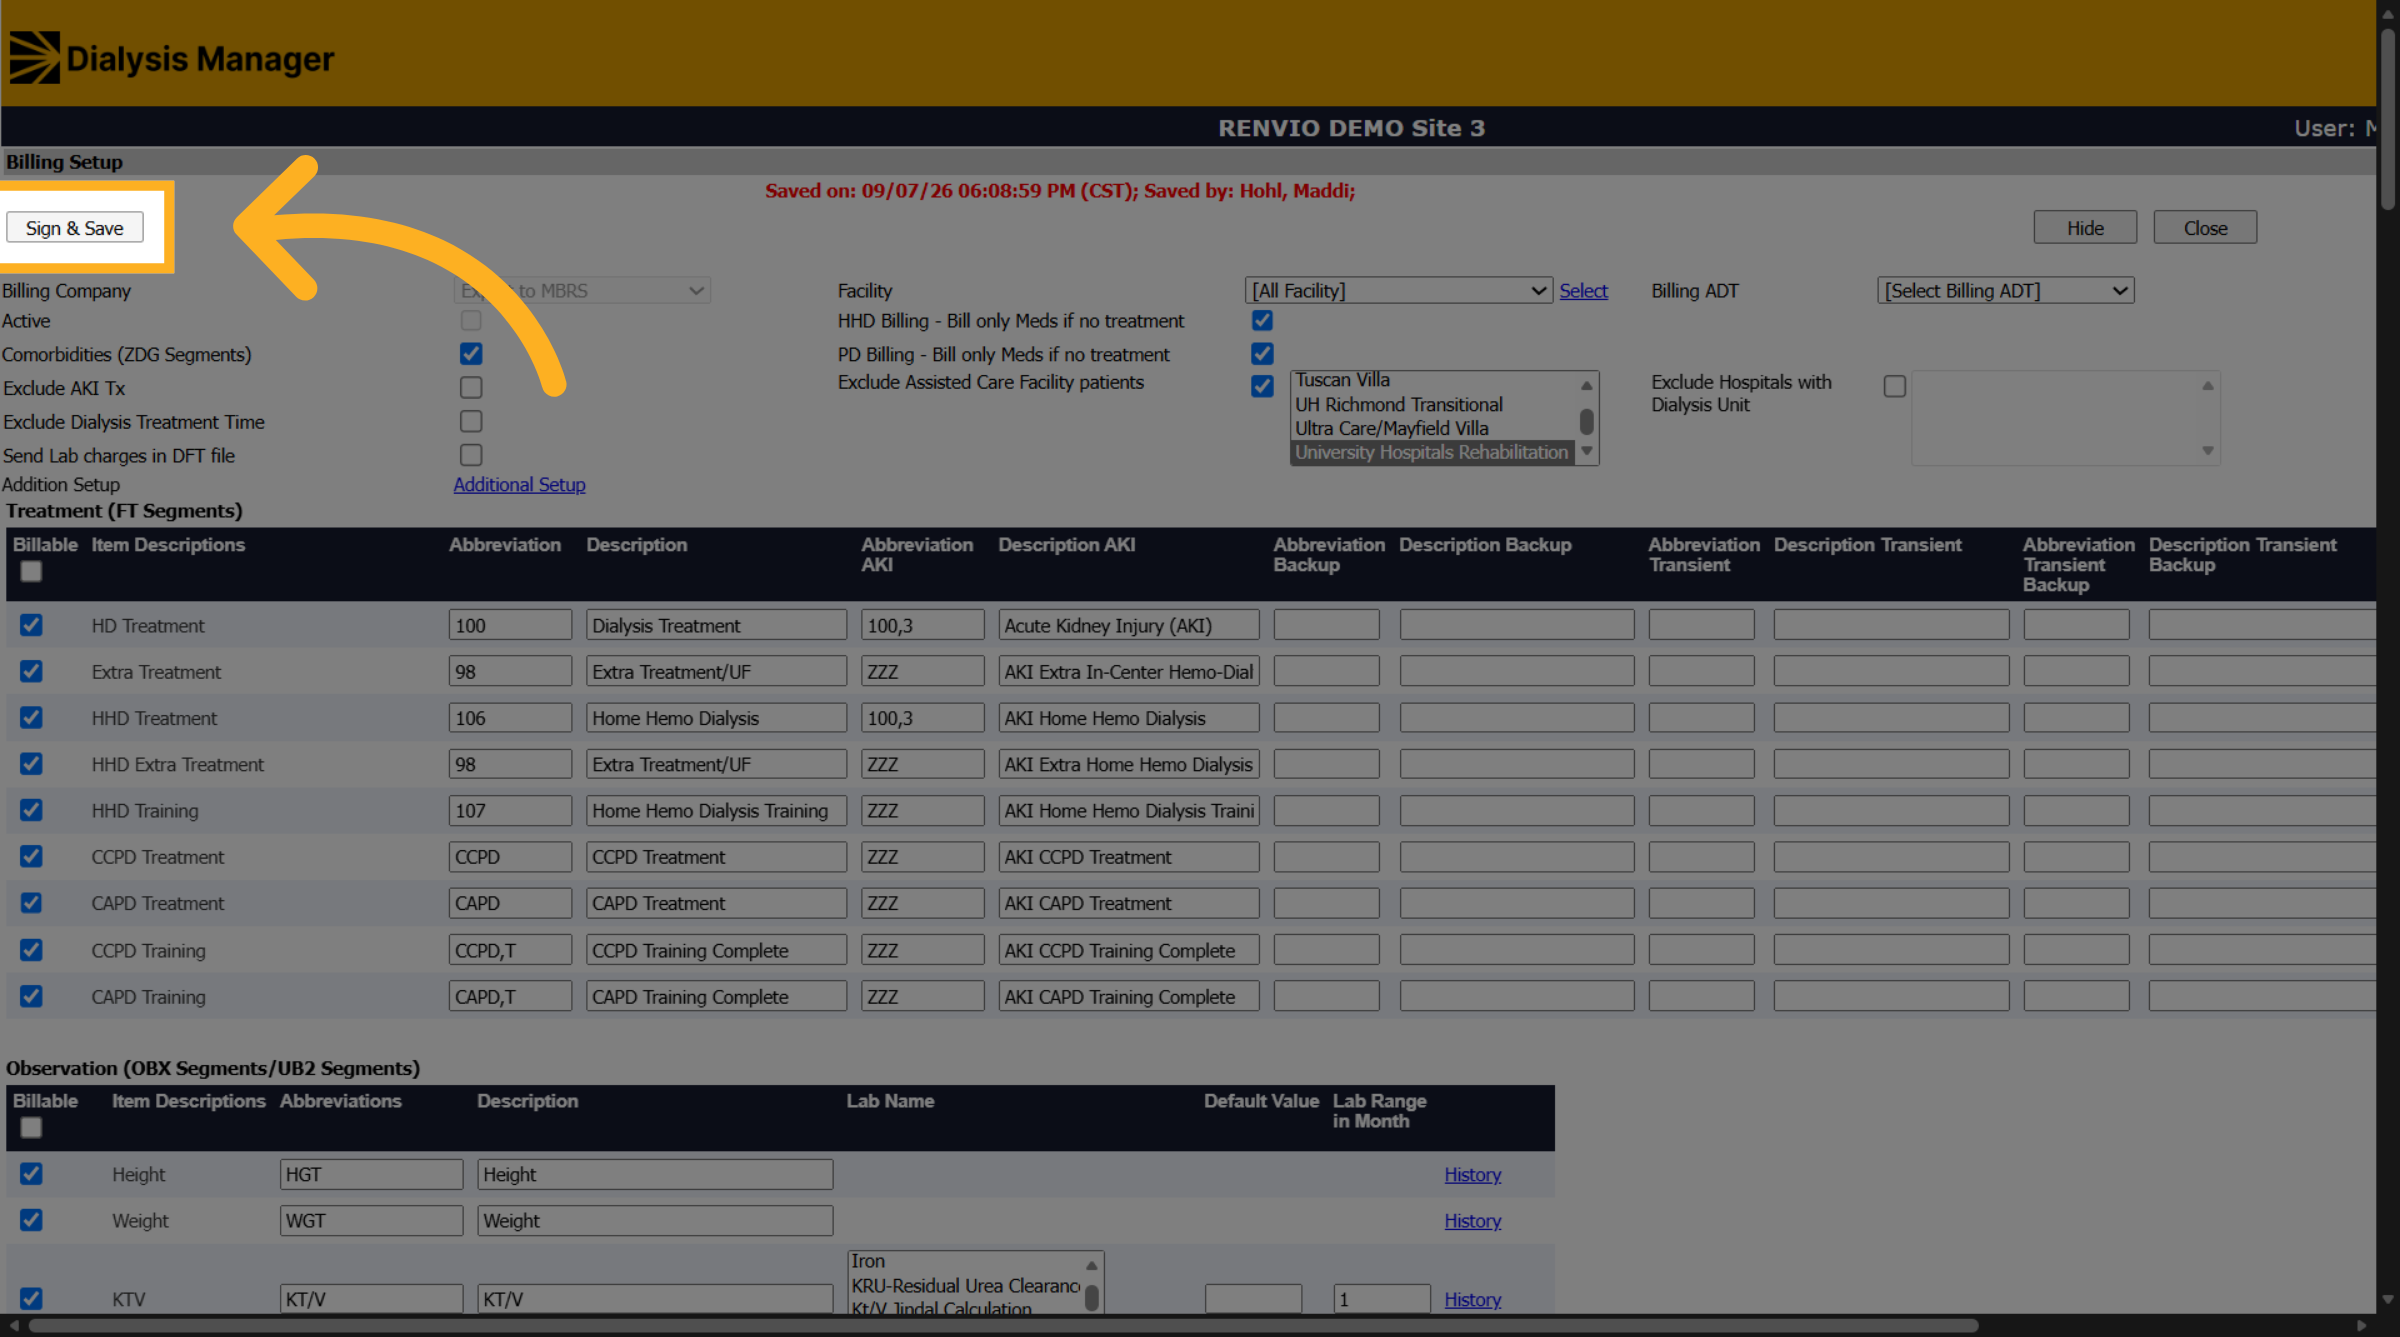Viewport: 2400px width, 1337px height.
Task: Click KTV Lab Range in Month field
Action: click(x=1382, y=1299)
